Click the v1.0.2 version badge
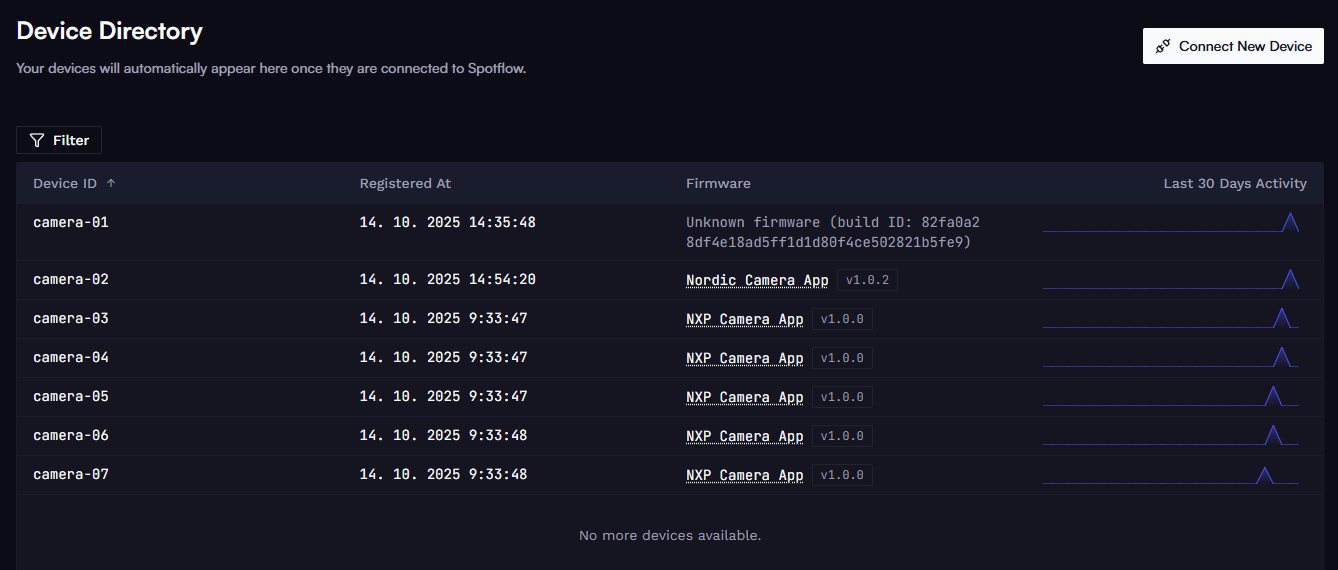 click(867, 280)
